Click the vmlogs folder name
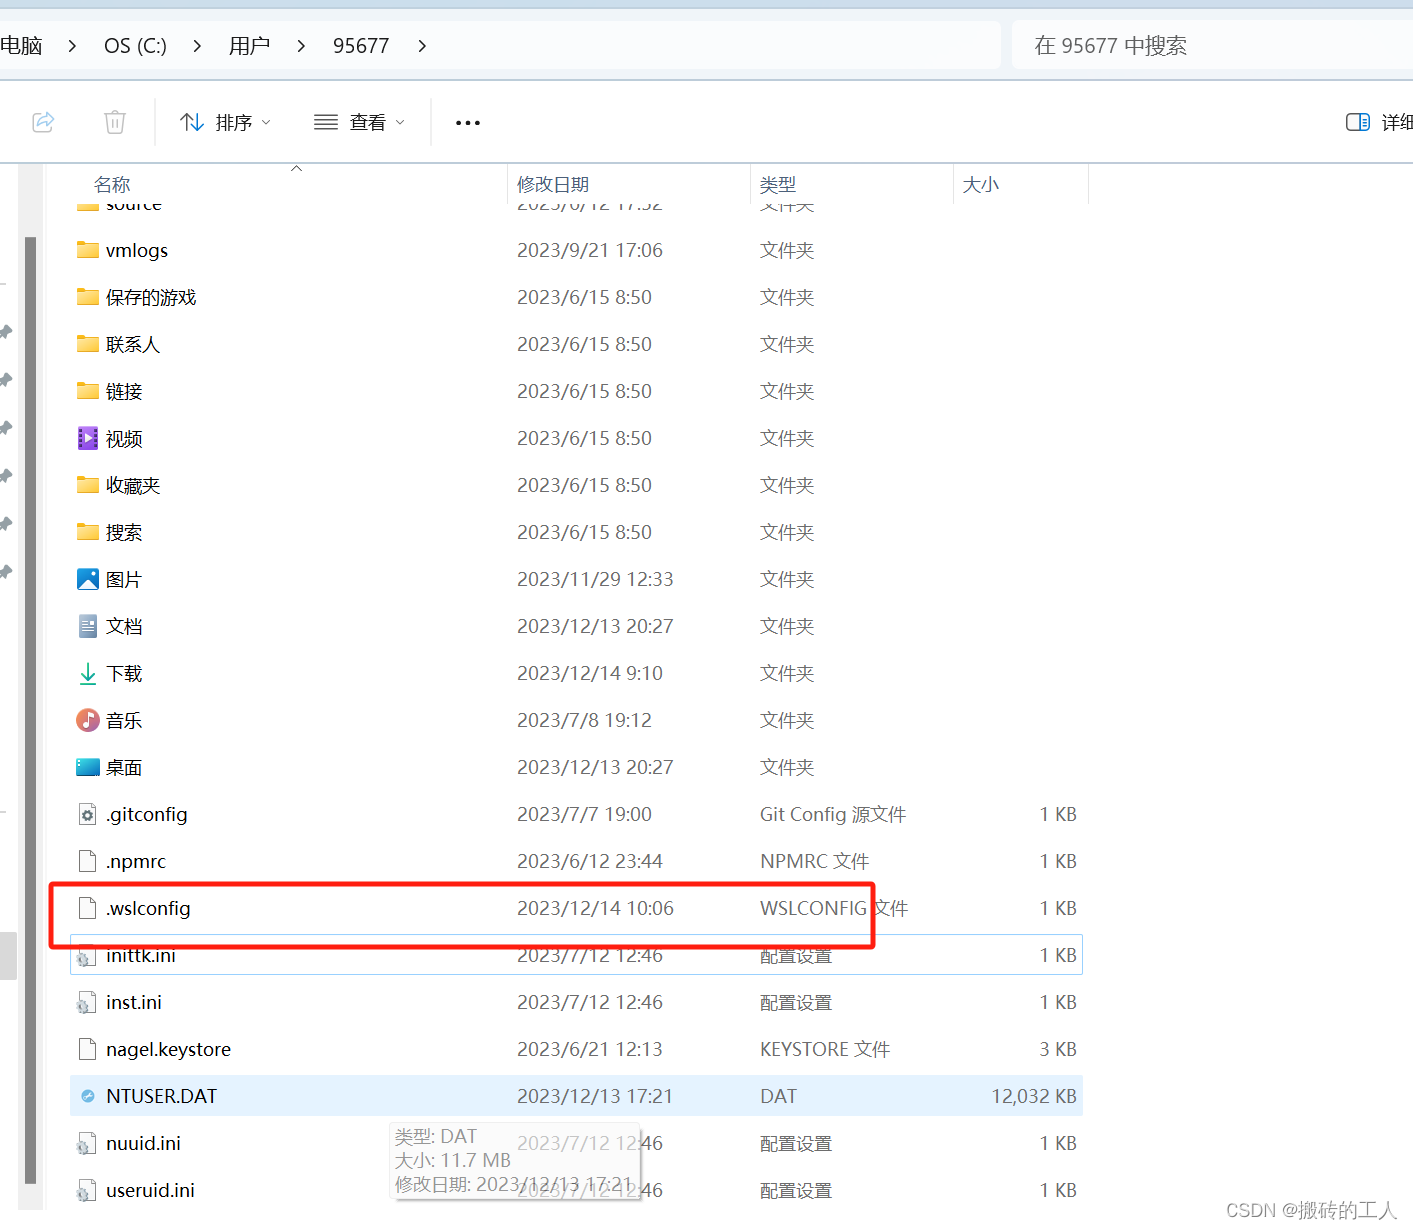Viewport: 1413px width, 1230px height. 137,250
